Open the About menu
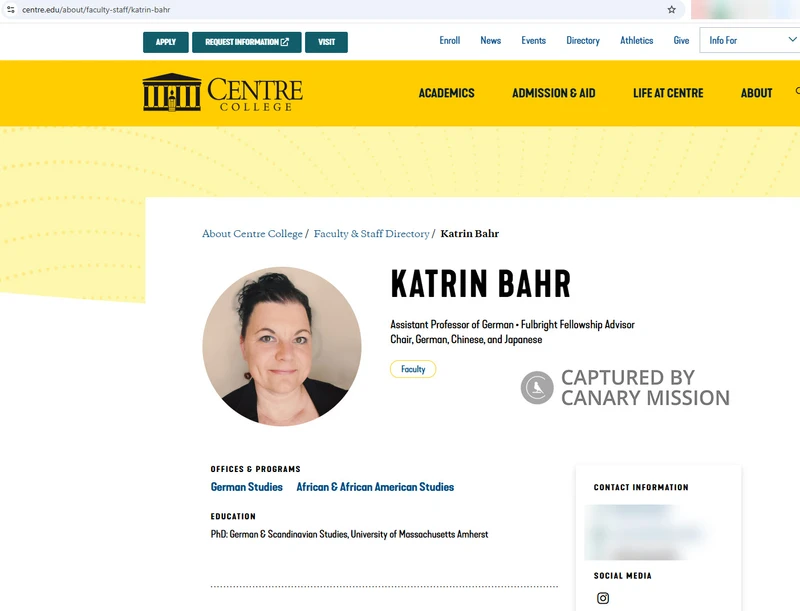The width and height of the screenshot is (800, 611). coord(756,93)
